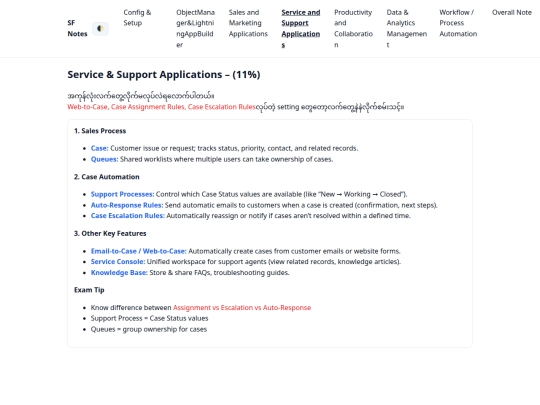Click 'Store & share FAQs, troubleshooting guides' text
The image size is (540, 405).
point(219,273)
